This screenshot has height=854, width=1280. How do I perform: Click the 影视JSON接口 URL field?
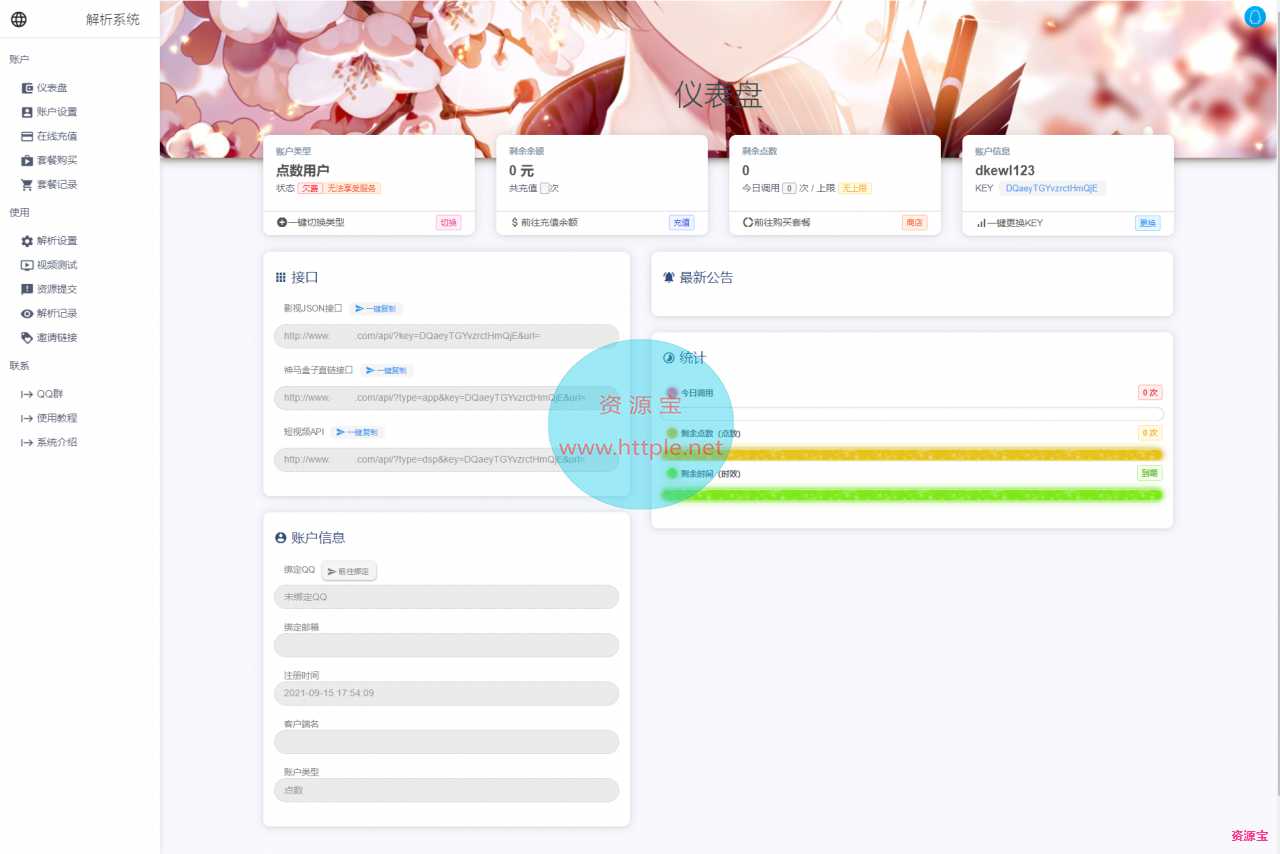[446, 336]
